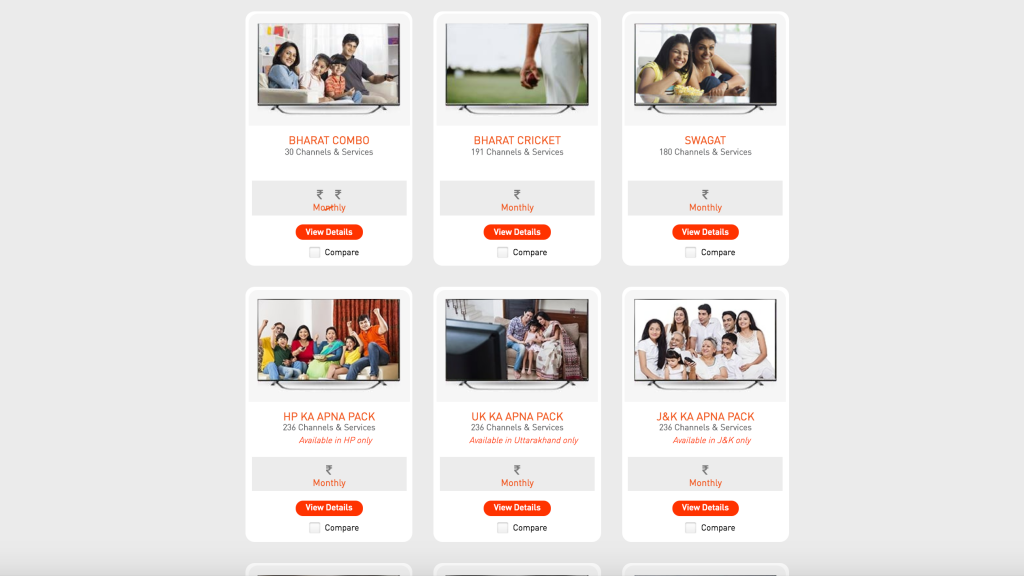
Task: Select Compare for UK Ka Apna Pack
Action: tap(502, 528)
